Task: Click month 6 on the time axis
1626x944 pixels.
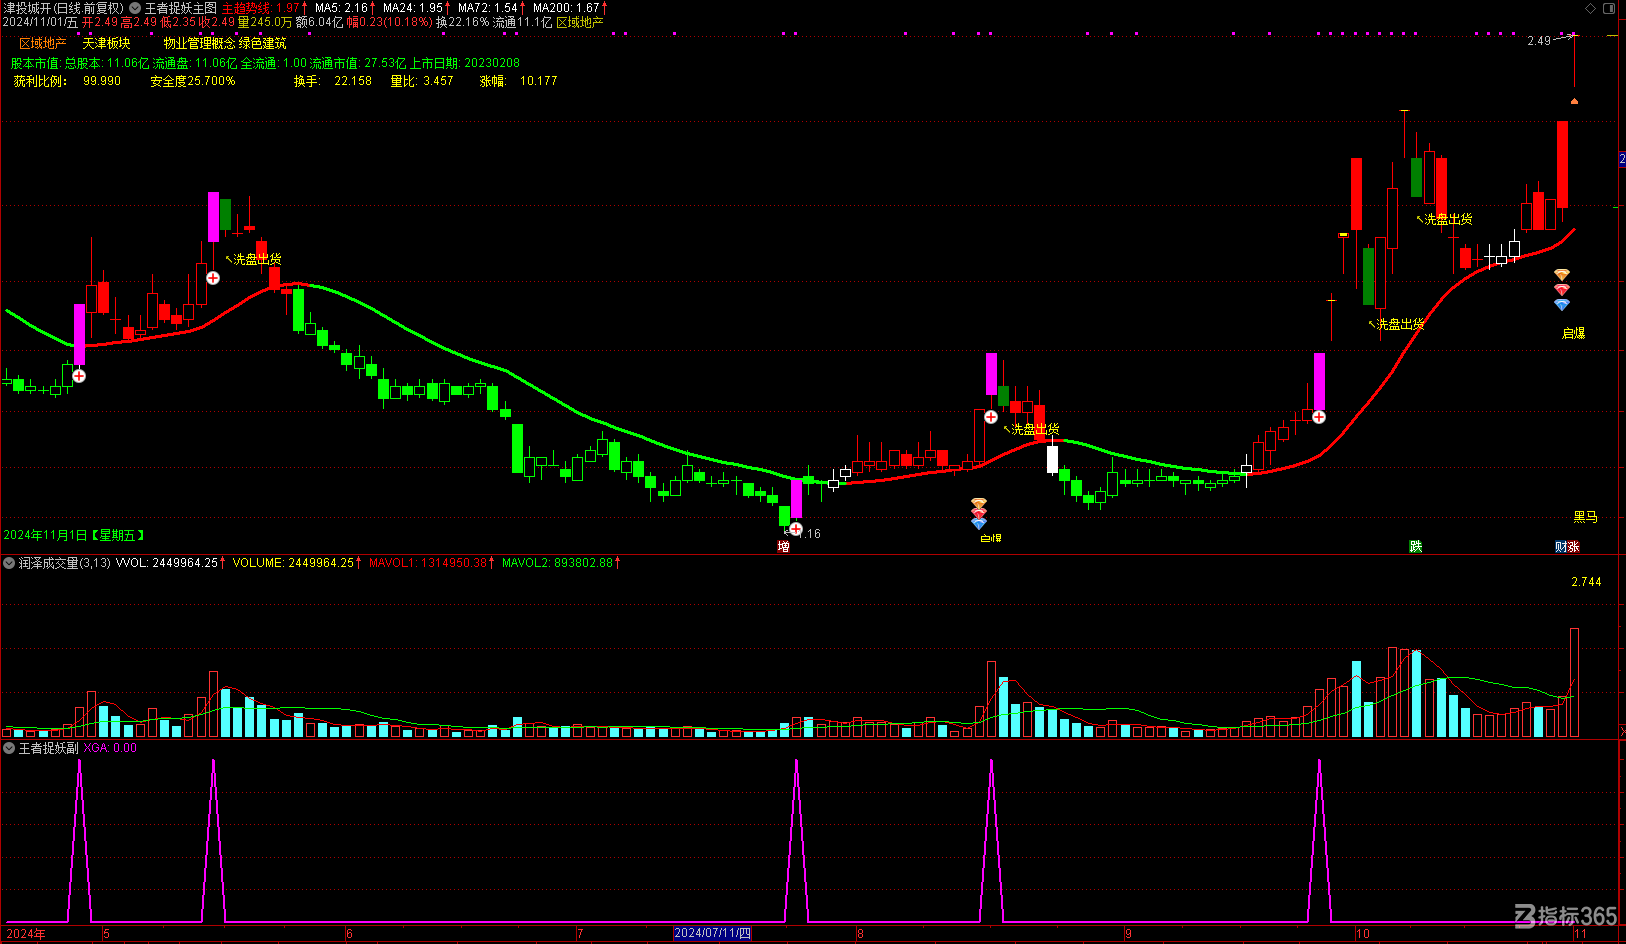Action: 349,934
